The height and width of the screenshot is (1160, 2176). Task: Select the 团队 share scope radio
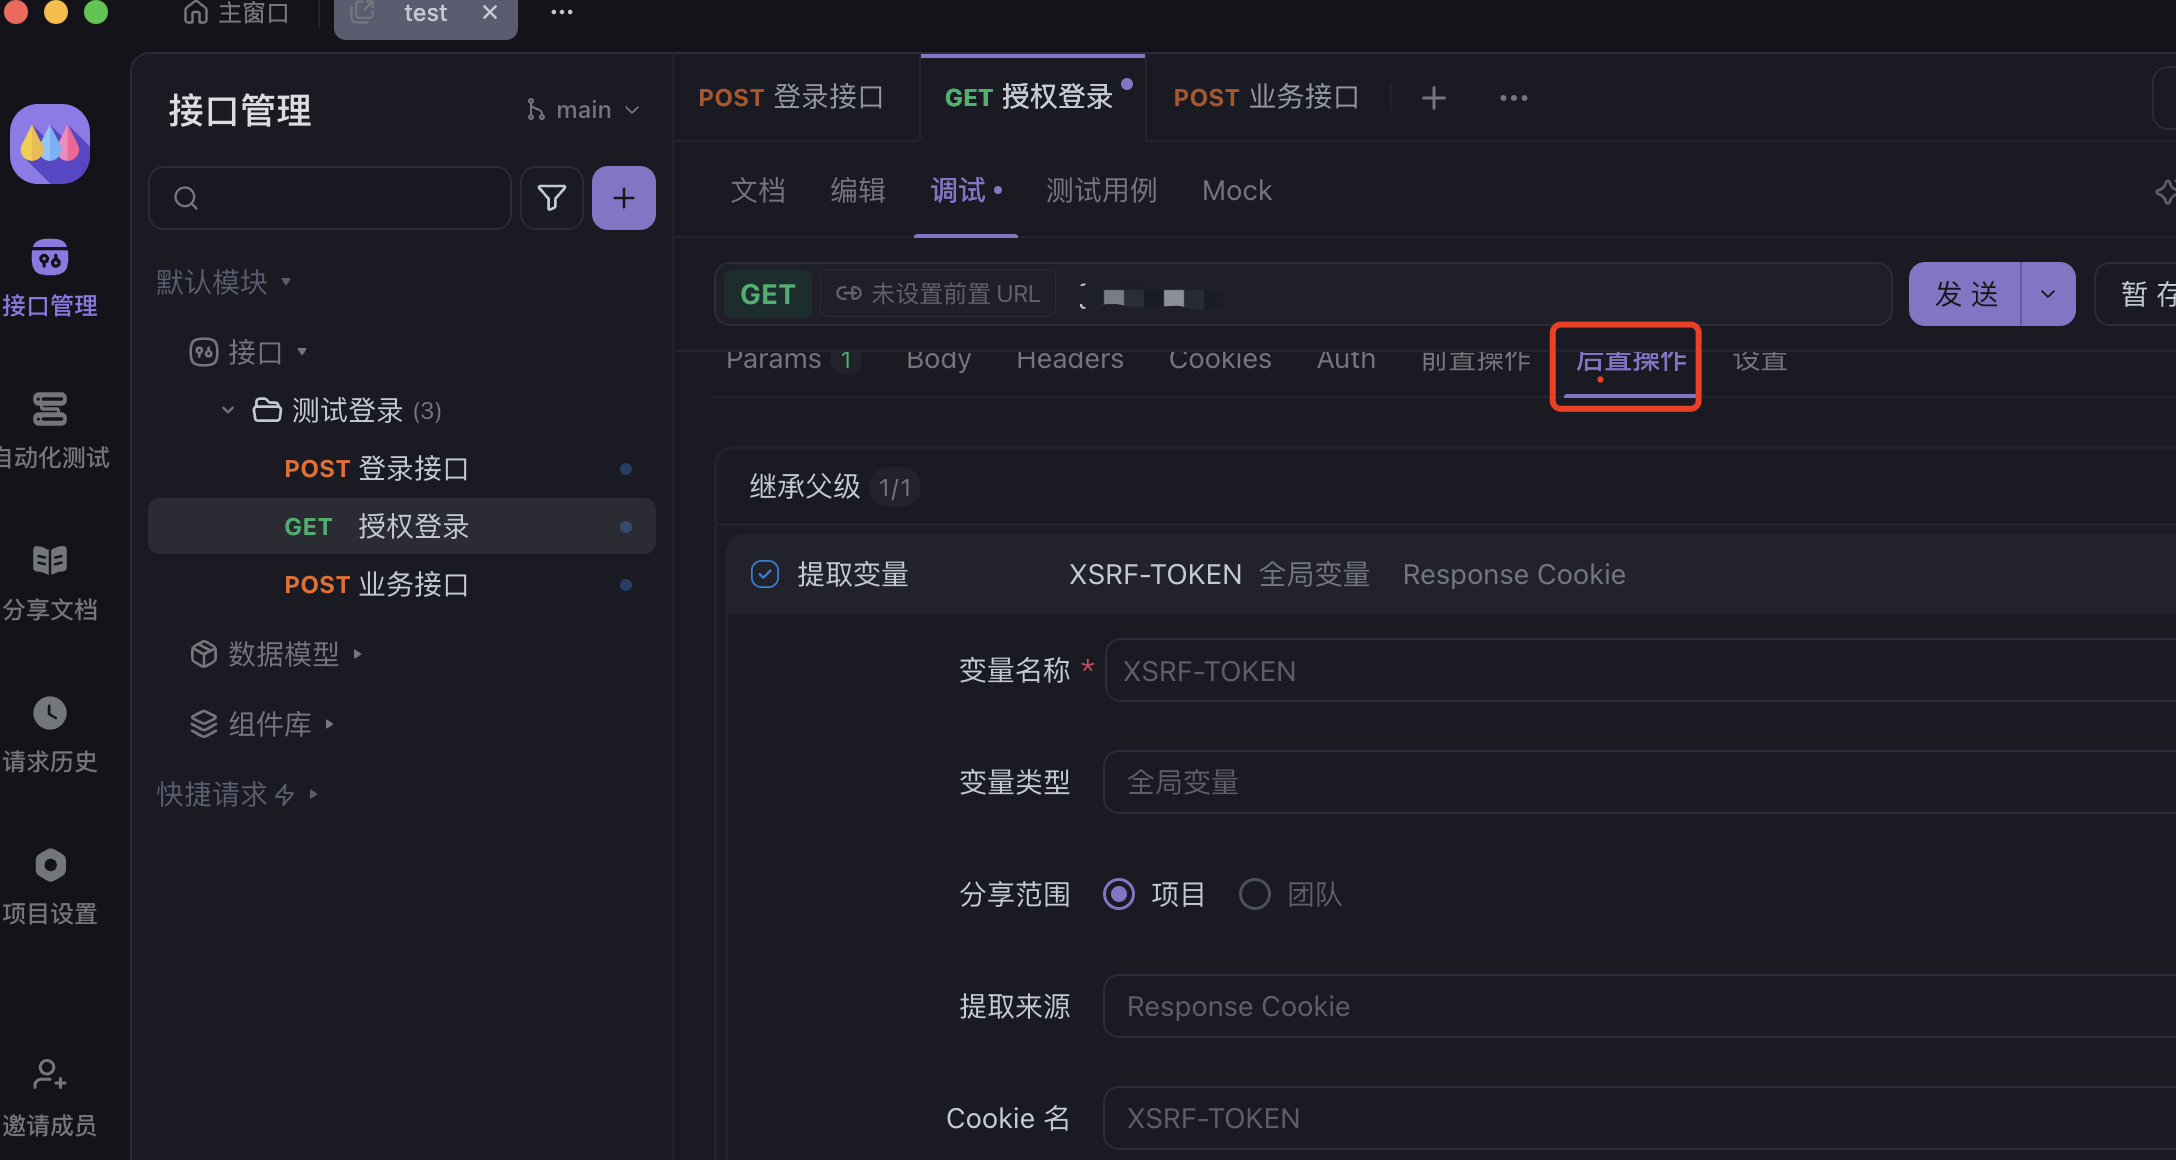click(1255, 894)
